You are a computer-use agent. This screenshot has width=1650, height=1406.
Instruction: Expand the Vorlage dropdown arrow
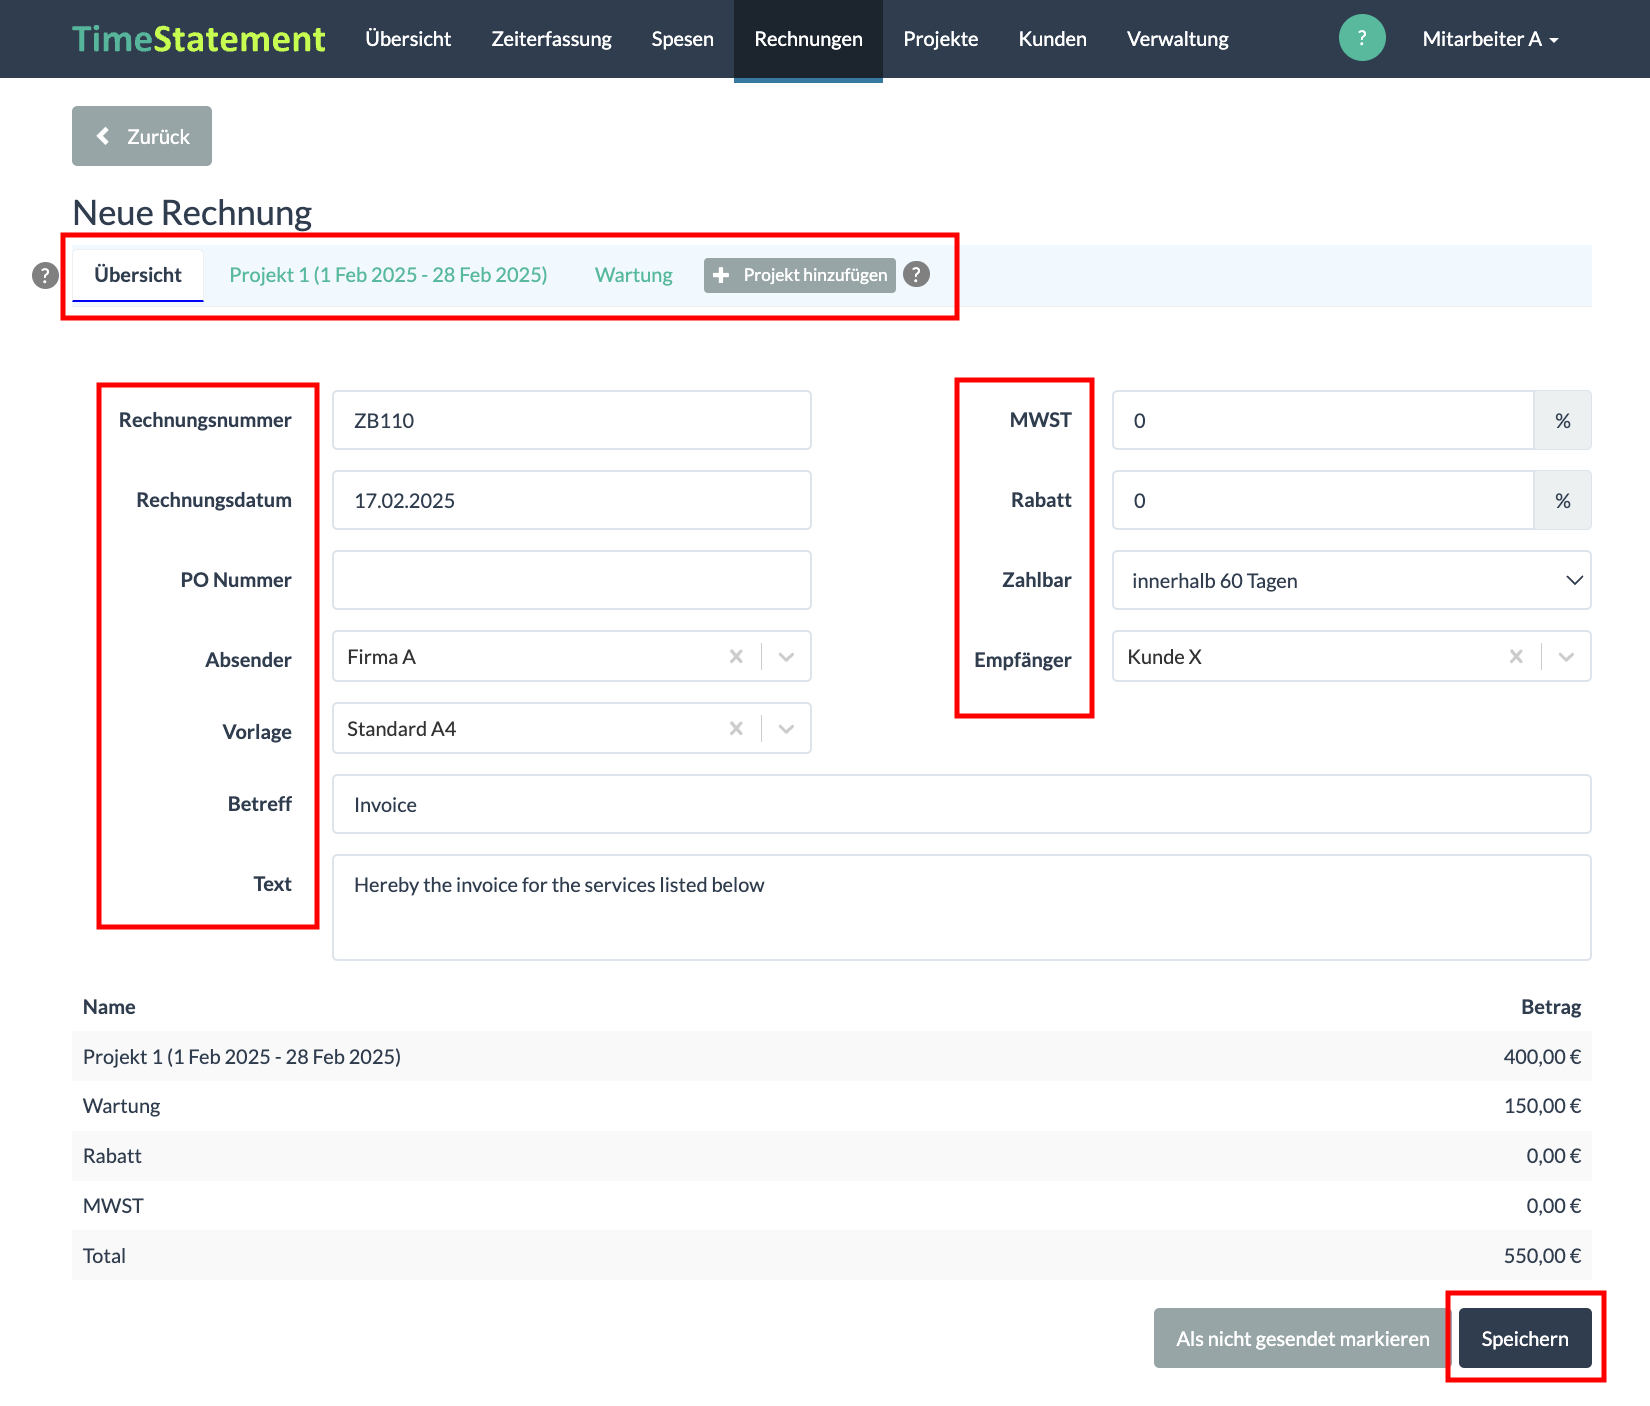[786, 729]
